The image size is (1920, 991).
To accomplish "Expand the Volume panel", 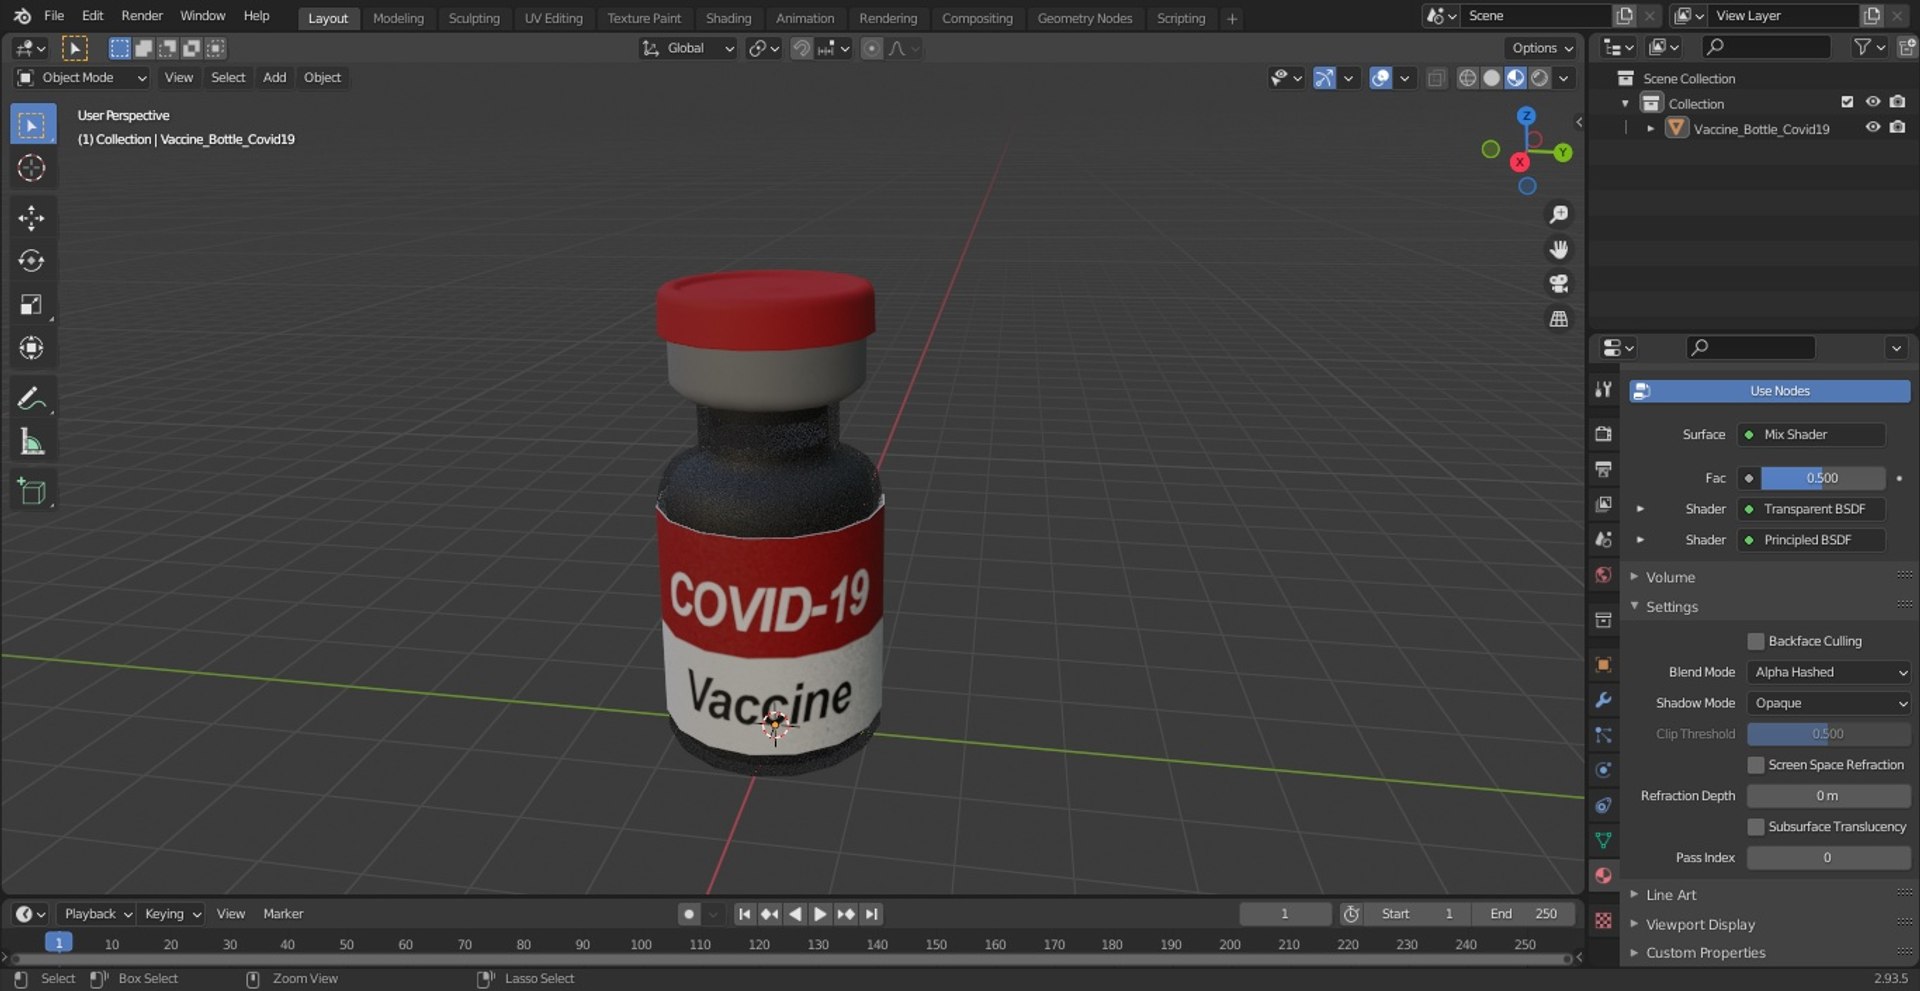I will click(1669, 577).
